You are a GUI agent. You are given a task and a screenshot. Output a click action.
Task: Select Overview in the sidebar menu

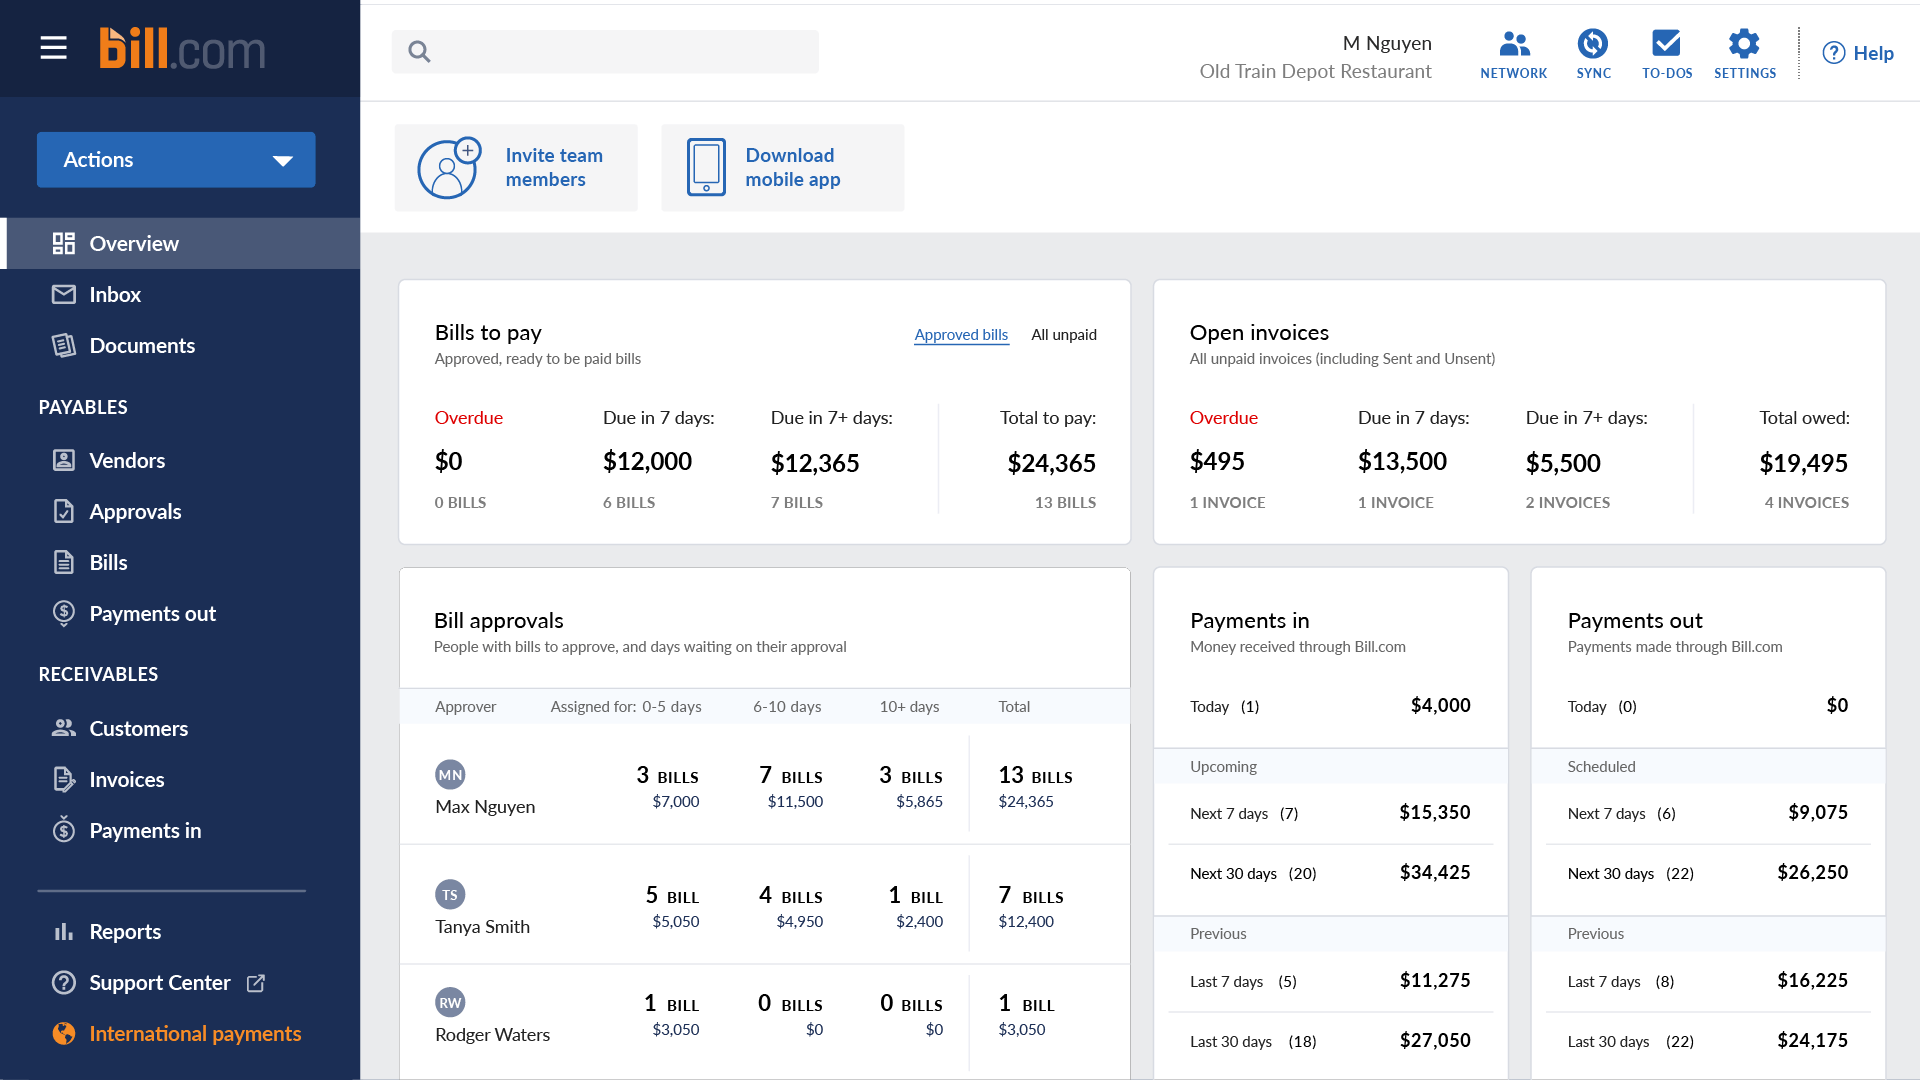(134, 243)
